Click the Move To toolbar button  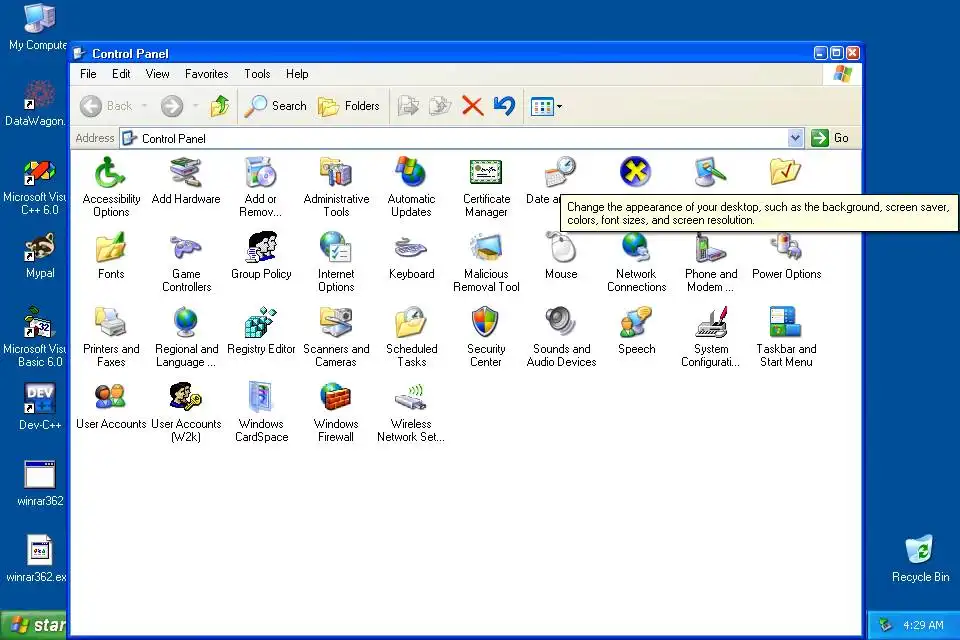click(408, 106)
